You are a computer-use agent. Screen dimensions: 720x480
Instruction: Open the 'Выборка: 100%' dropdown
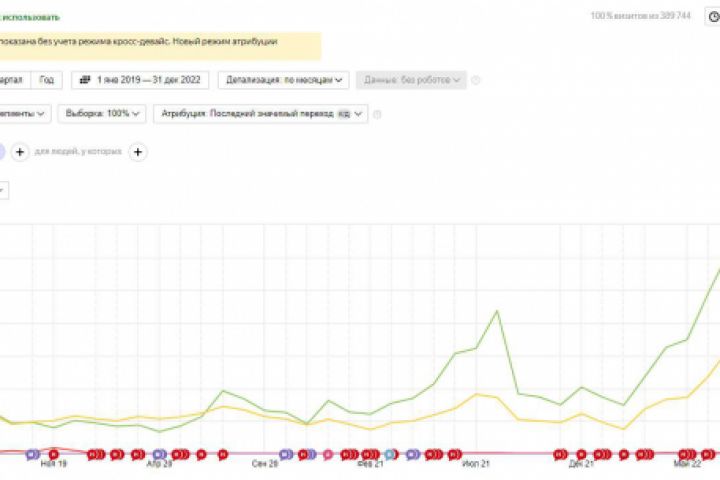click(x=103, y=114)
